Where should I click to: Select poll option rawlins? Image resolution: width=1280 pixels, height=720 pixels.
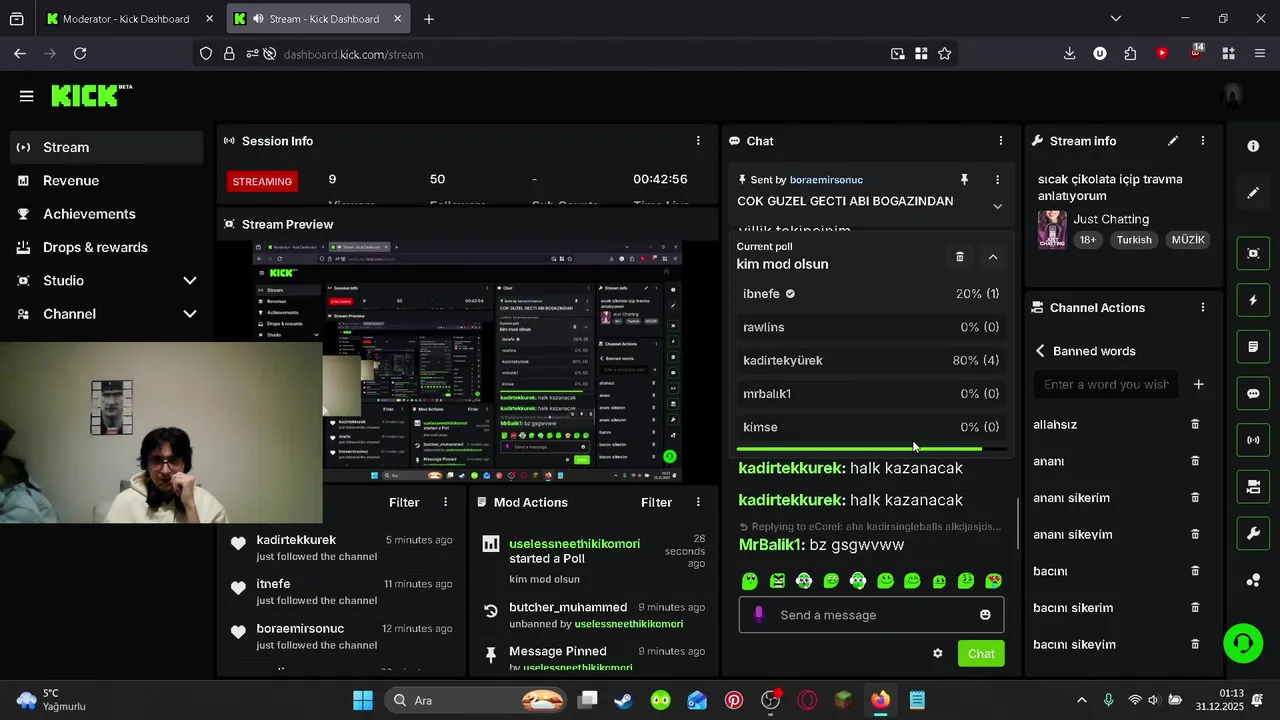871,327
